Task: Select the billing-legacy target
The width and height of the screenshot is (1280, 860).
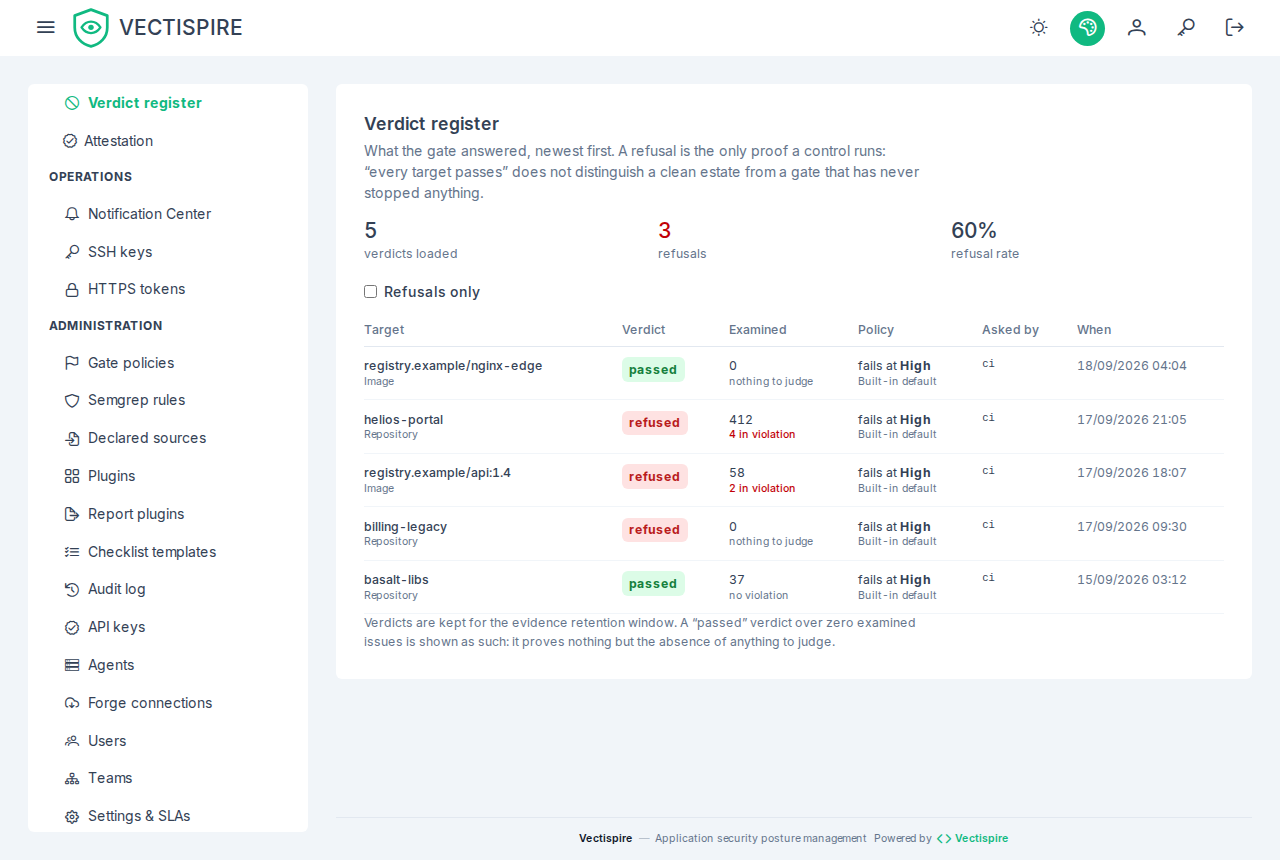Action: (x=405, y=527)
